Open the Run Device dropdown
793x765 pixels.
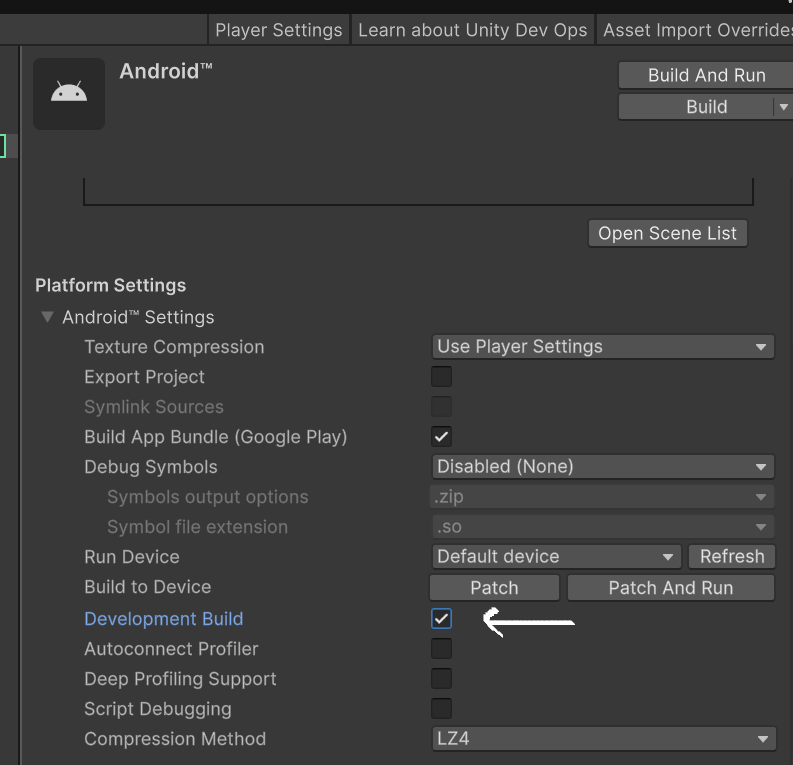[x=556, y=557]
